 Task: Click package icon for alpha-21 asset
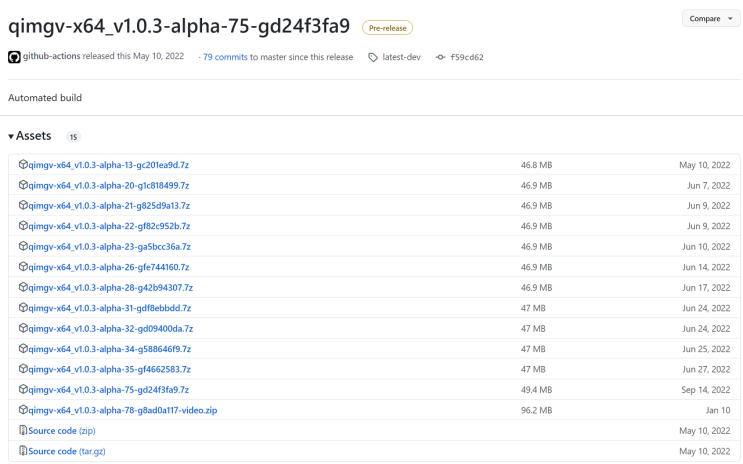(23, 205)
